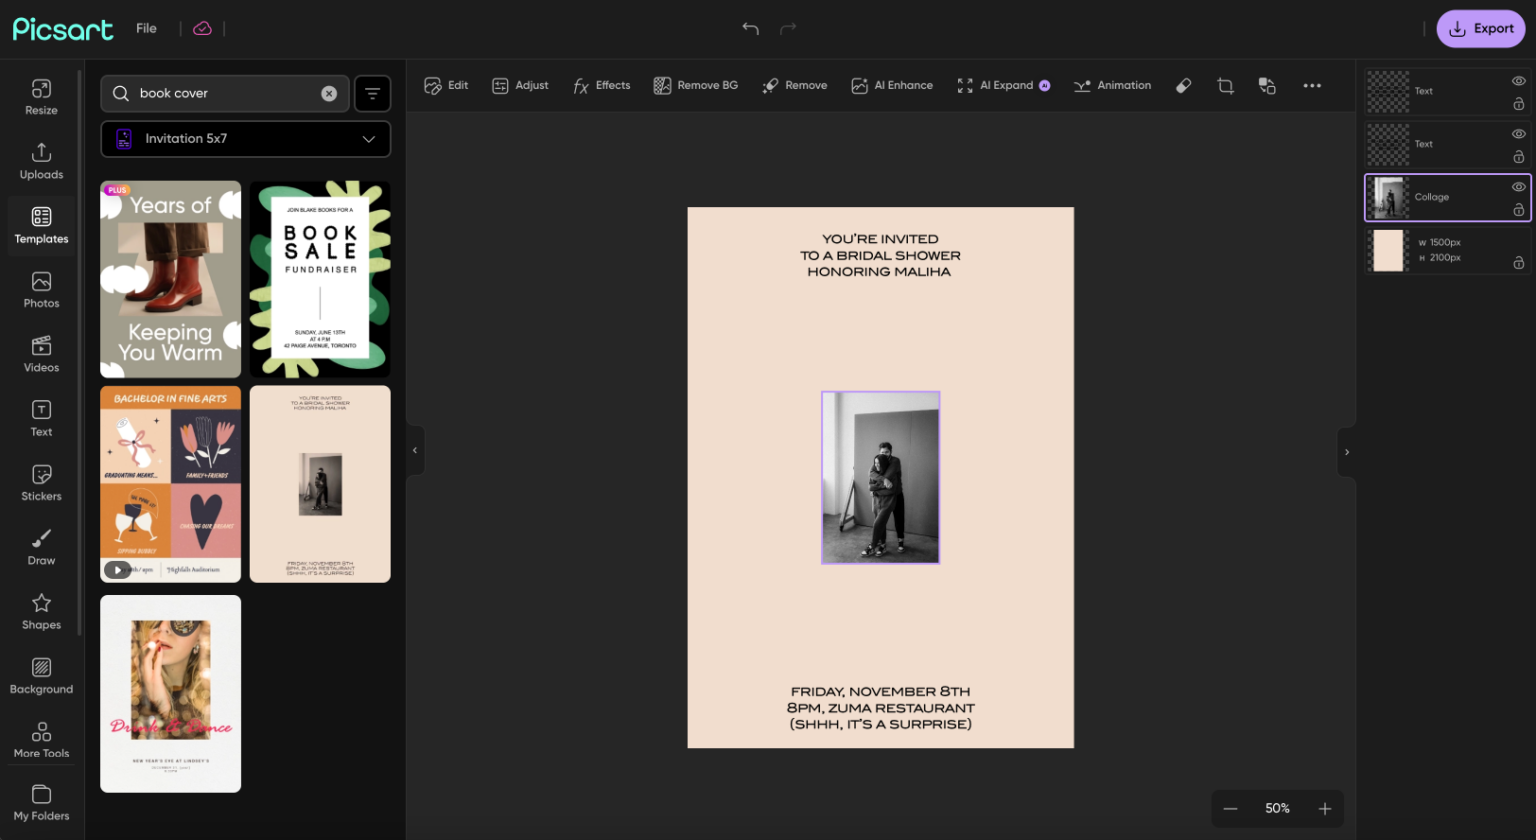Image resolution: width=1536 pixels, height=840 pixels.
Task: Open the Stickers panel
Action: (x=41, y=482)
